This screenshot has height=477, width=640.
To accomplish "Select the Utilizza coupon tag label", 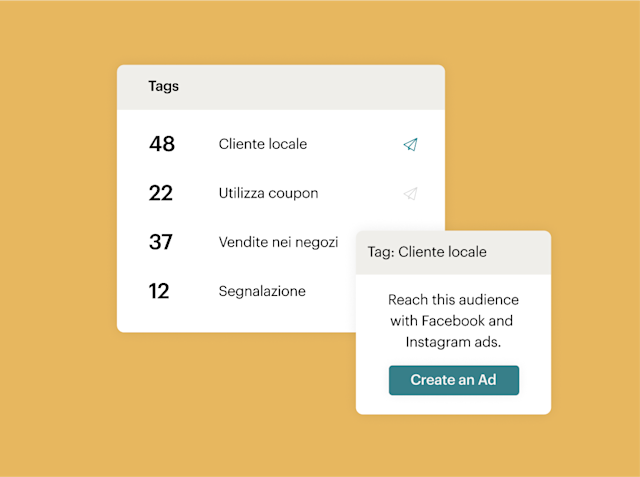I will pos(268,193).
